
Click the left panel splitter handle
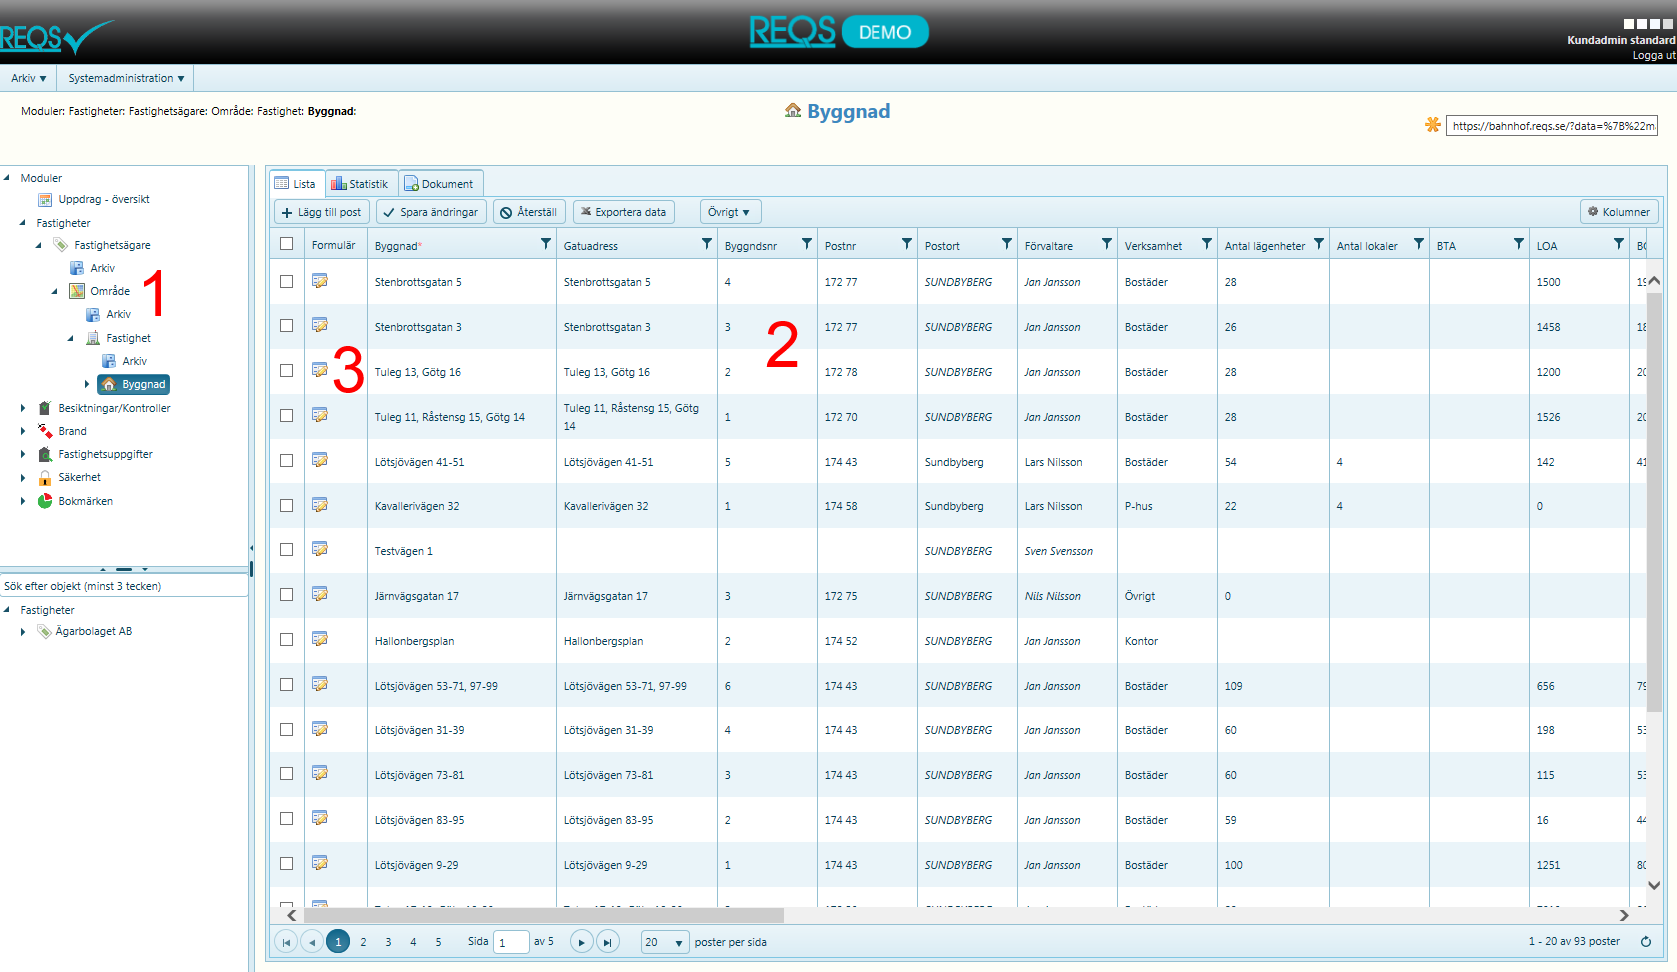click(251, 568)
